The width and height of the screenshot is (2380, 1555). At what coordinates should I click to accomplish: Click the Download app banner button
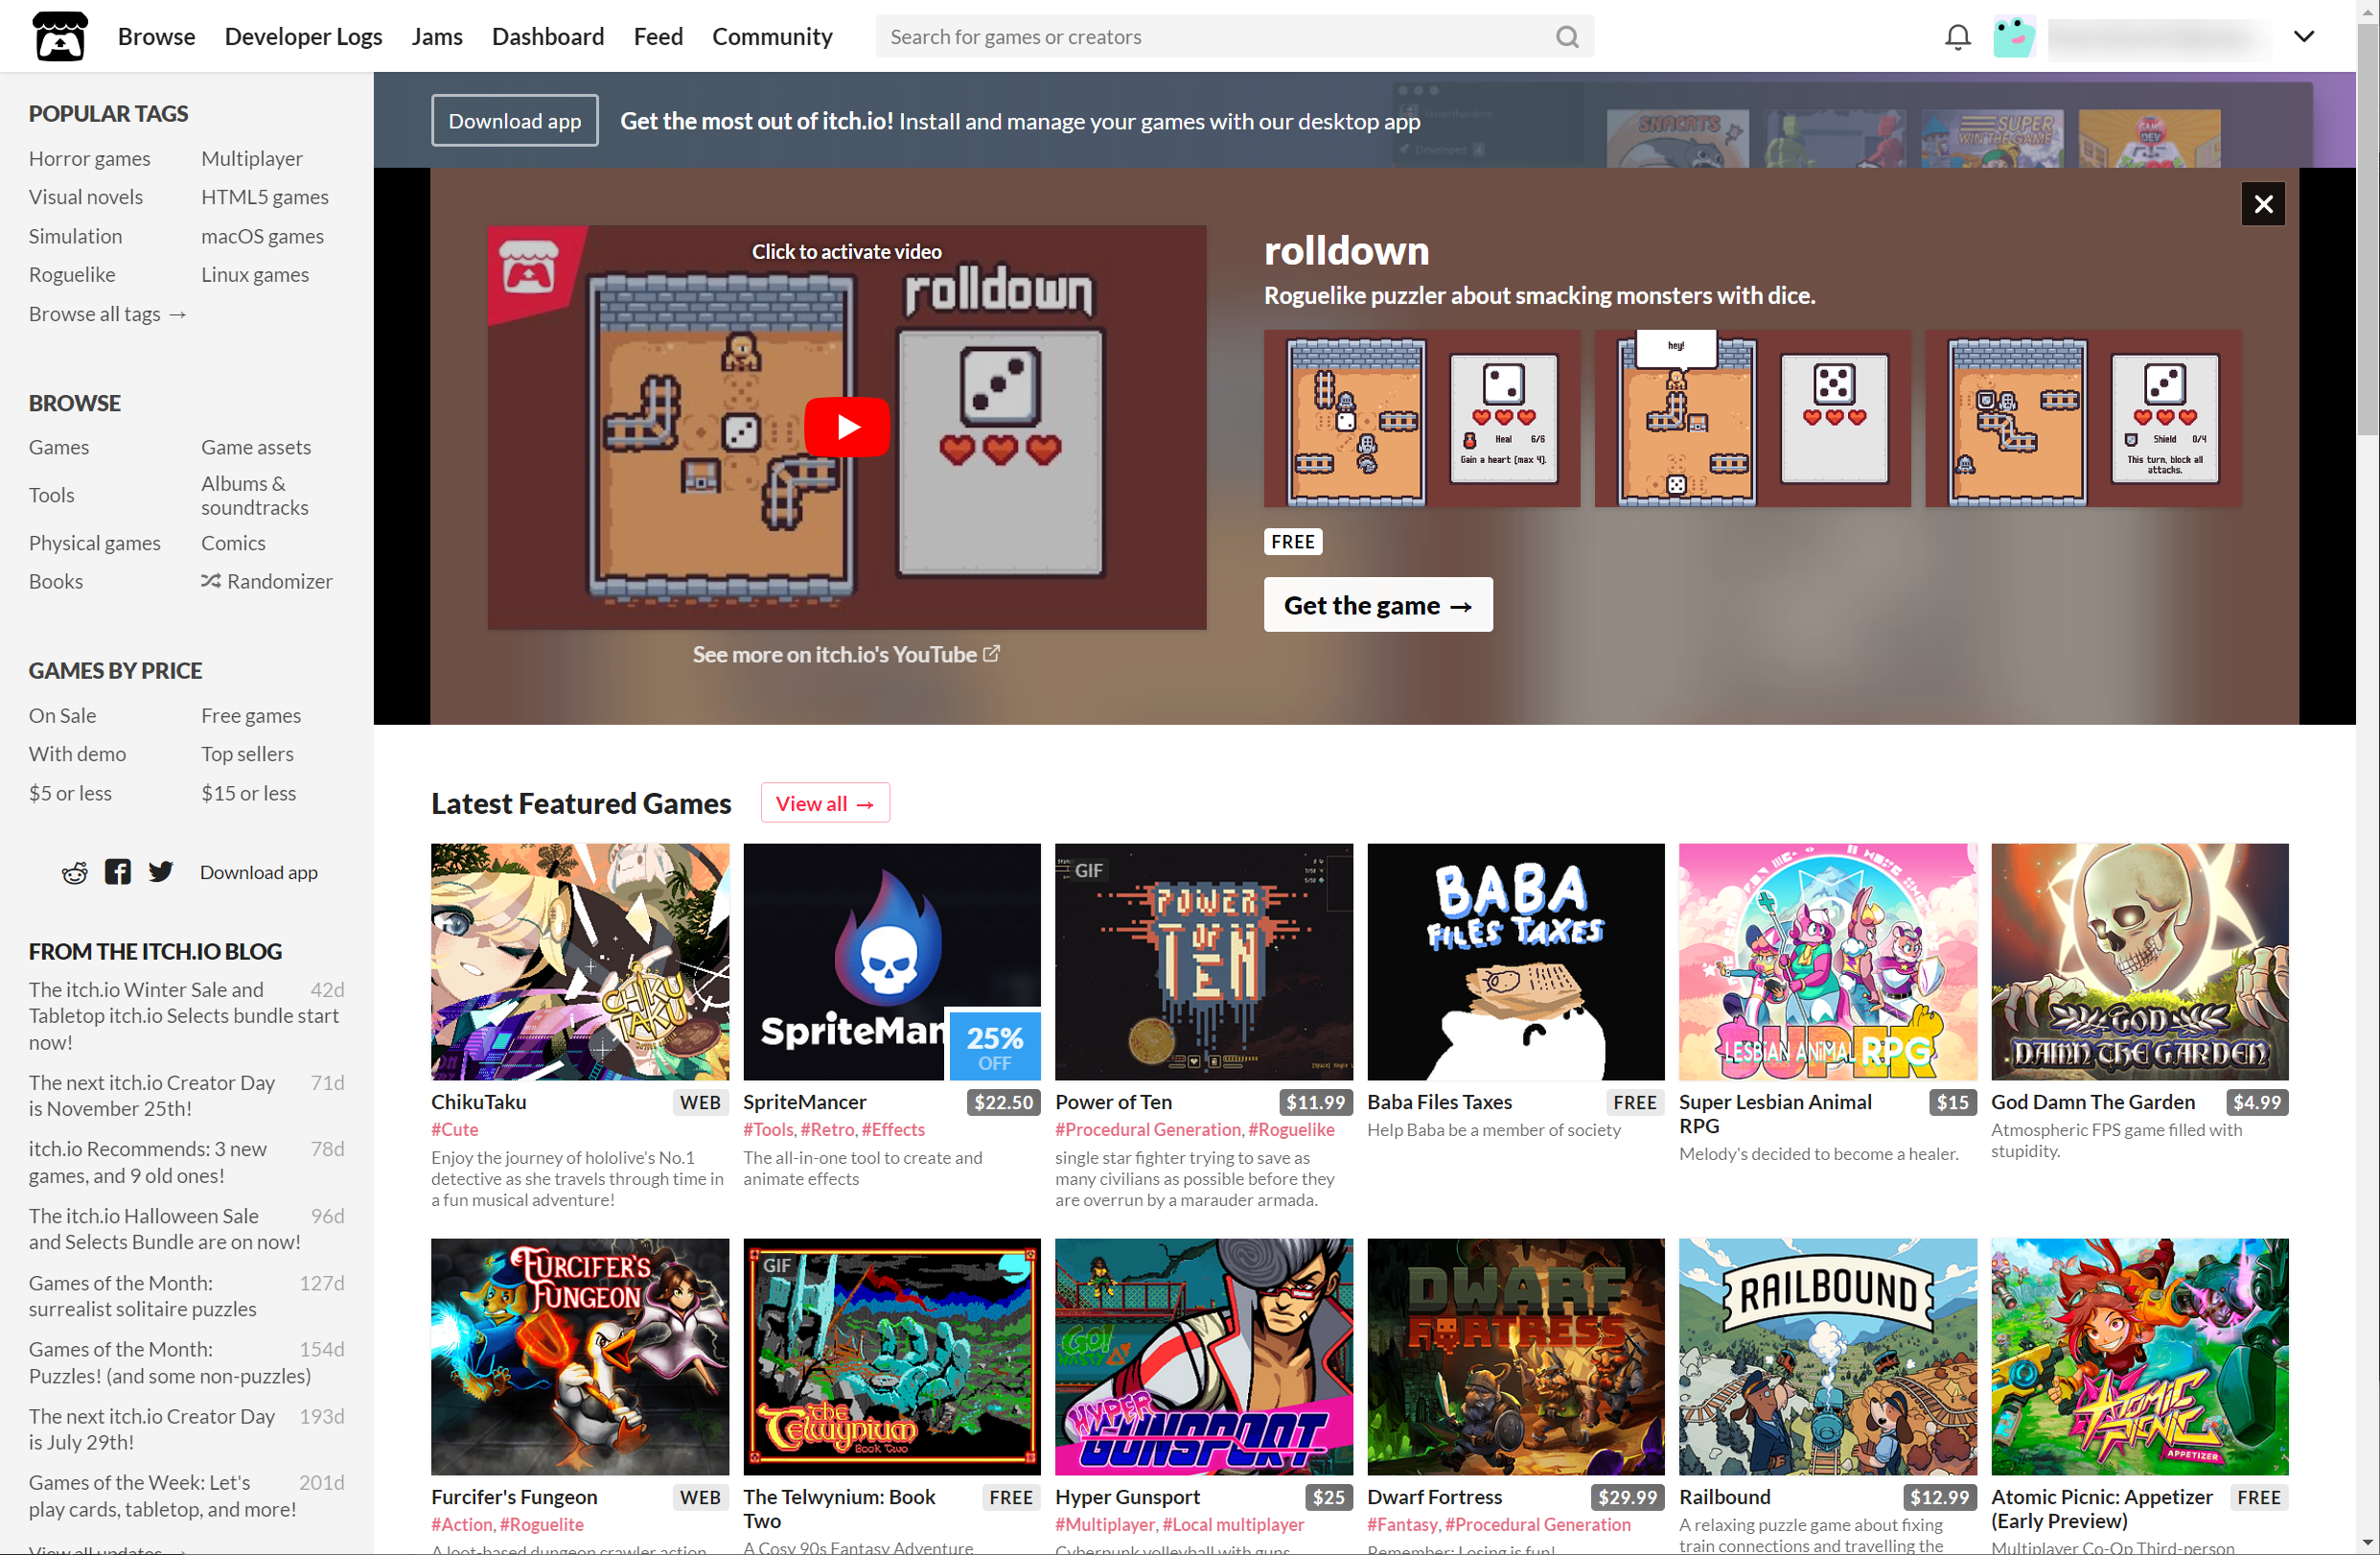514,121
